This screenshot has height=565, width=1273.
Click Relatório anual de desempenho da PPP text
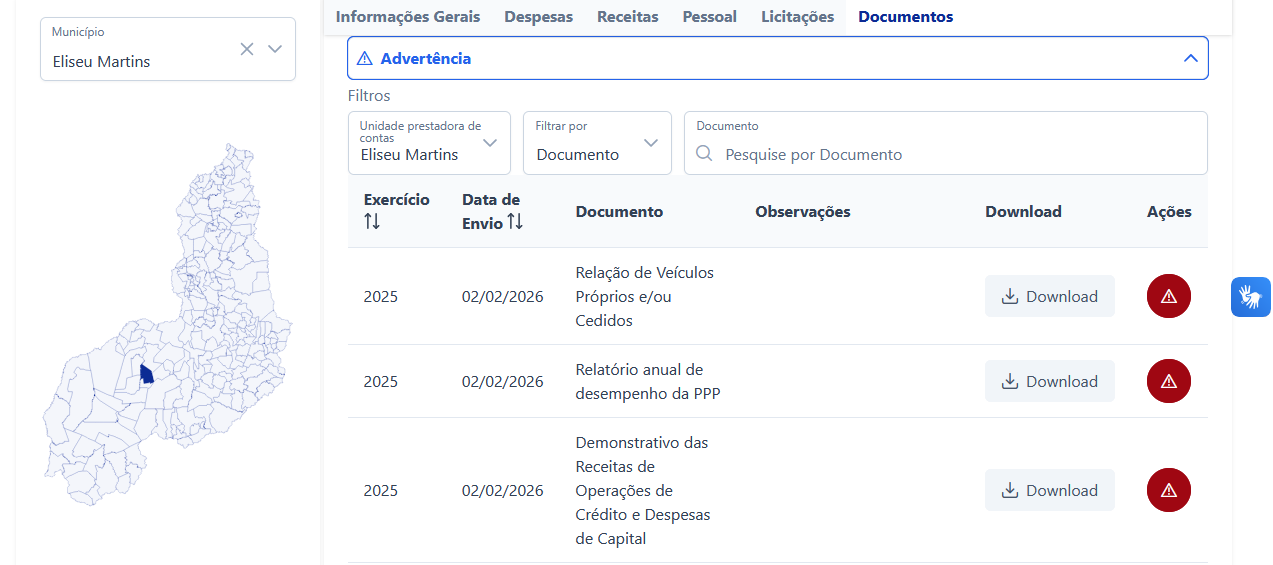648,381
